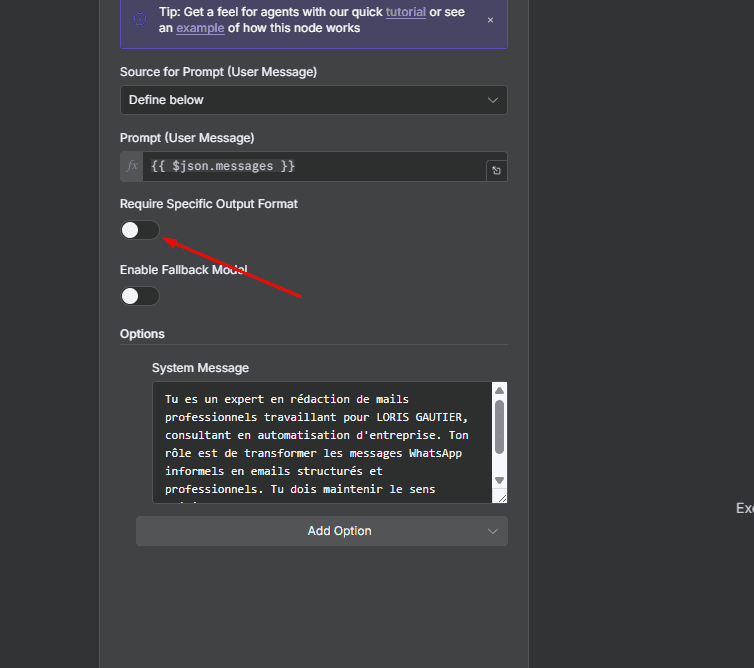Click System Message scrollbar up arrow
This screenshot has width=754, height=668.
point(499,391)
